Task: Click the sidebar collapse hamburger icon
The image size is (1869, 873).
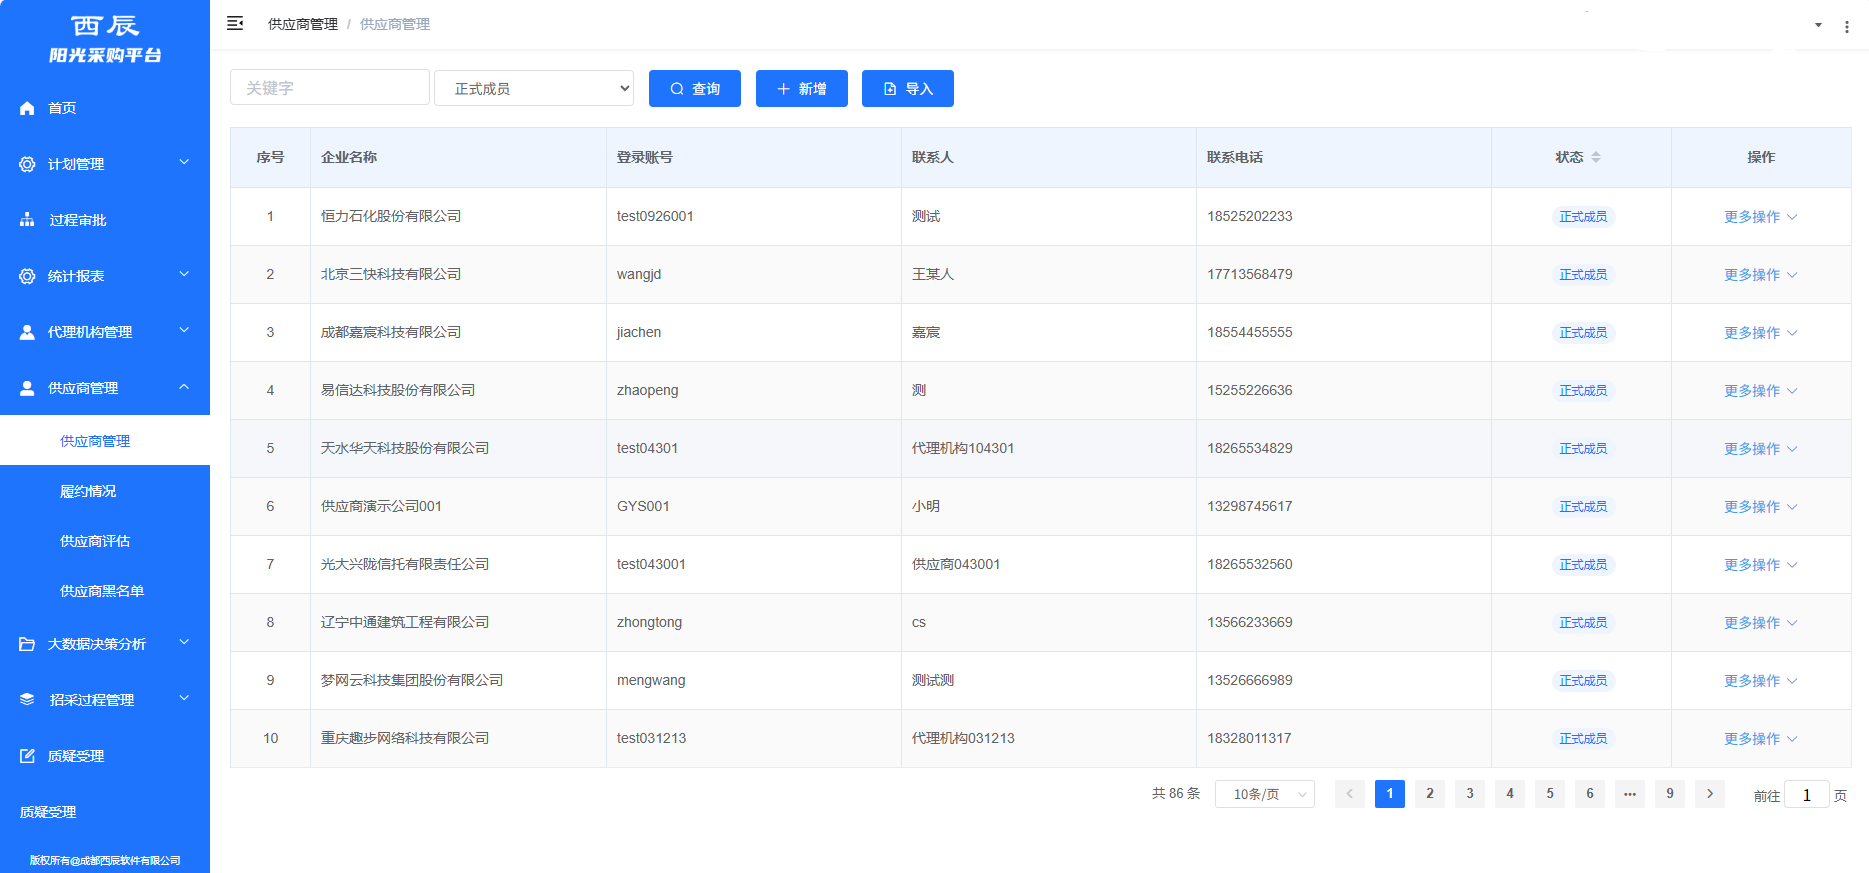Action: (235, 23)
